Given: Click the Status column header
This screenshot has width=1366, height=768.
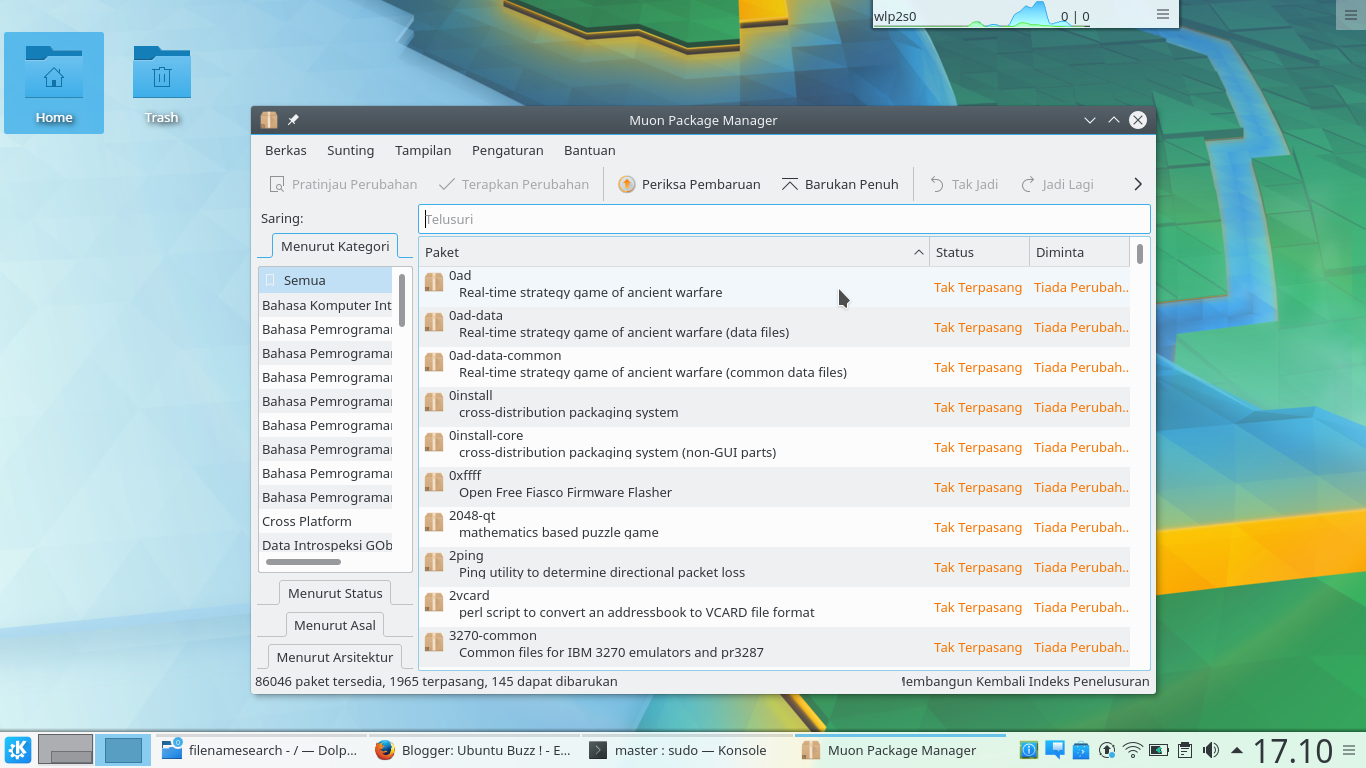Looking at the screenshot, I should click(x=979, y=252).
